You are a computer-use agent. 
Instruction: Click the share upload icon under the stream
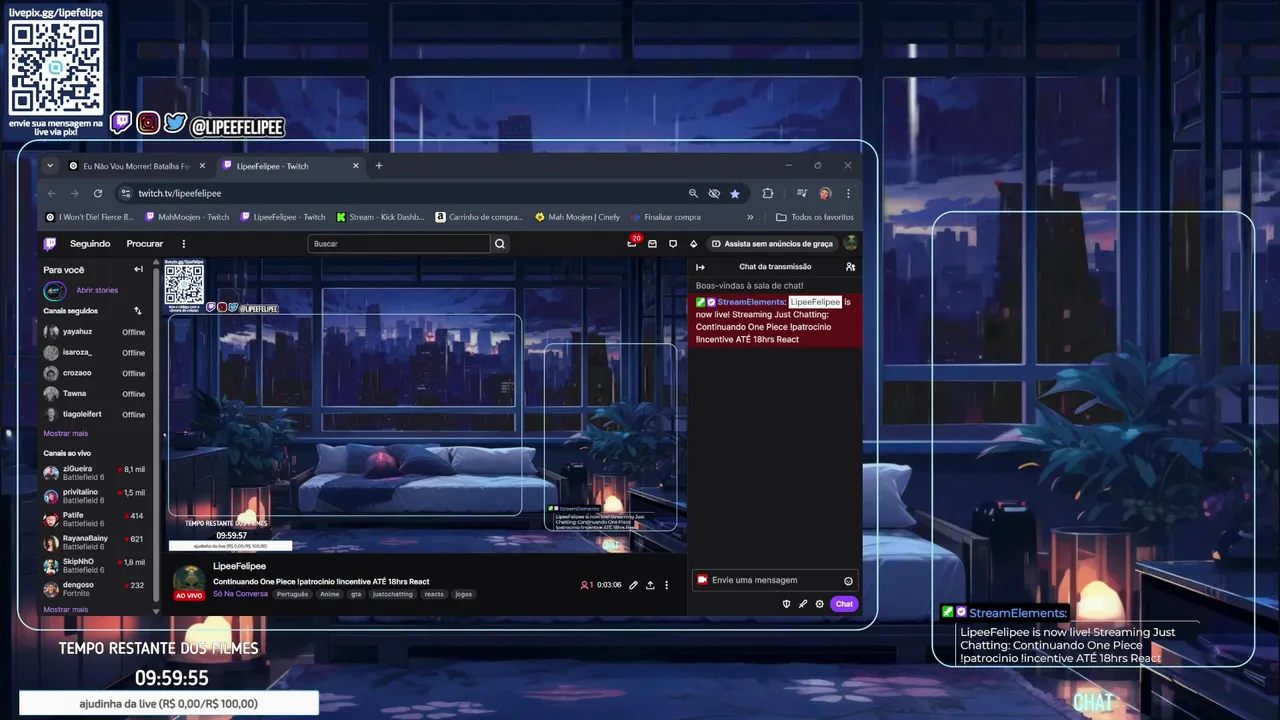(x=650, y=585)
